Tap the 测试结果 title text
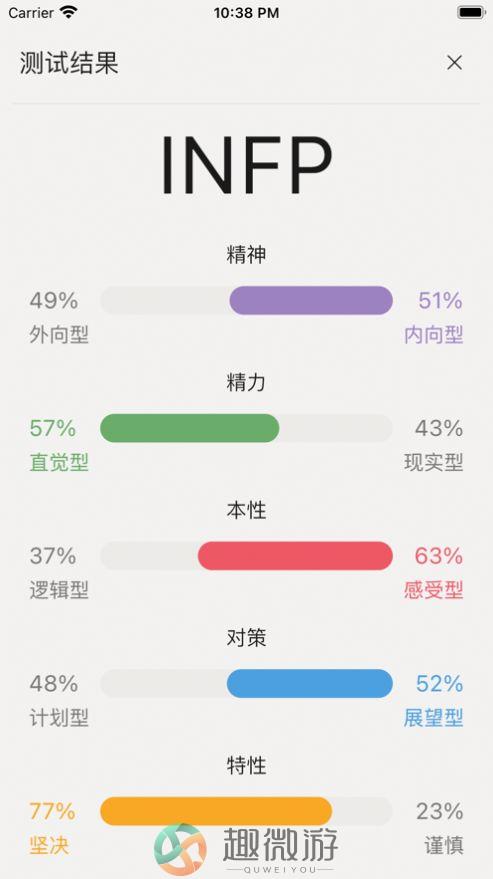Viewport: 493px width, 879px height. coord(69,62)
